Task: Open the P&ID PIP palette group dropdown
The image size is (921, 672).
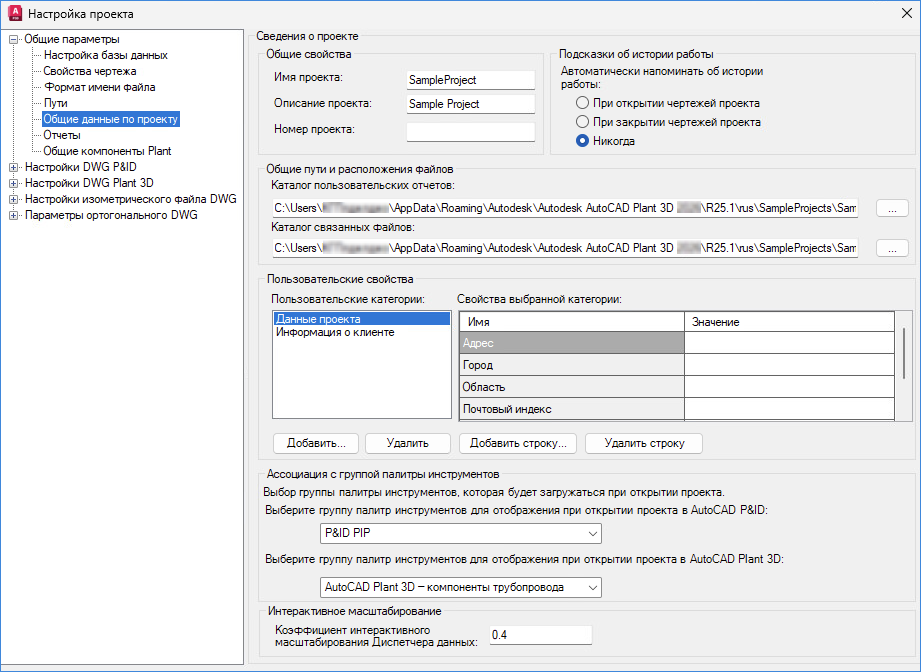Action: tap(461, 533)
